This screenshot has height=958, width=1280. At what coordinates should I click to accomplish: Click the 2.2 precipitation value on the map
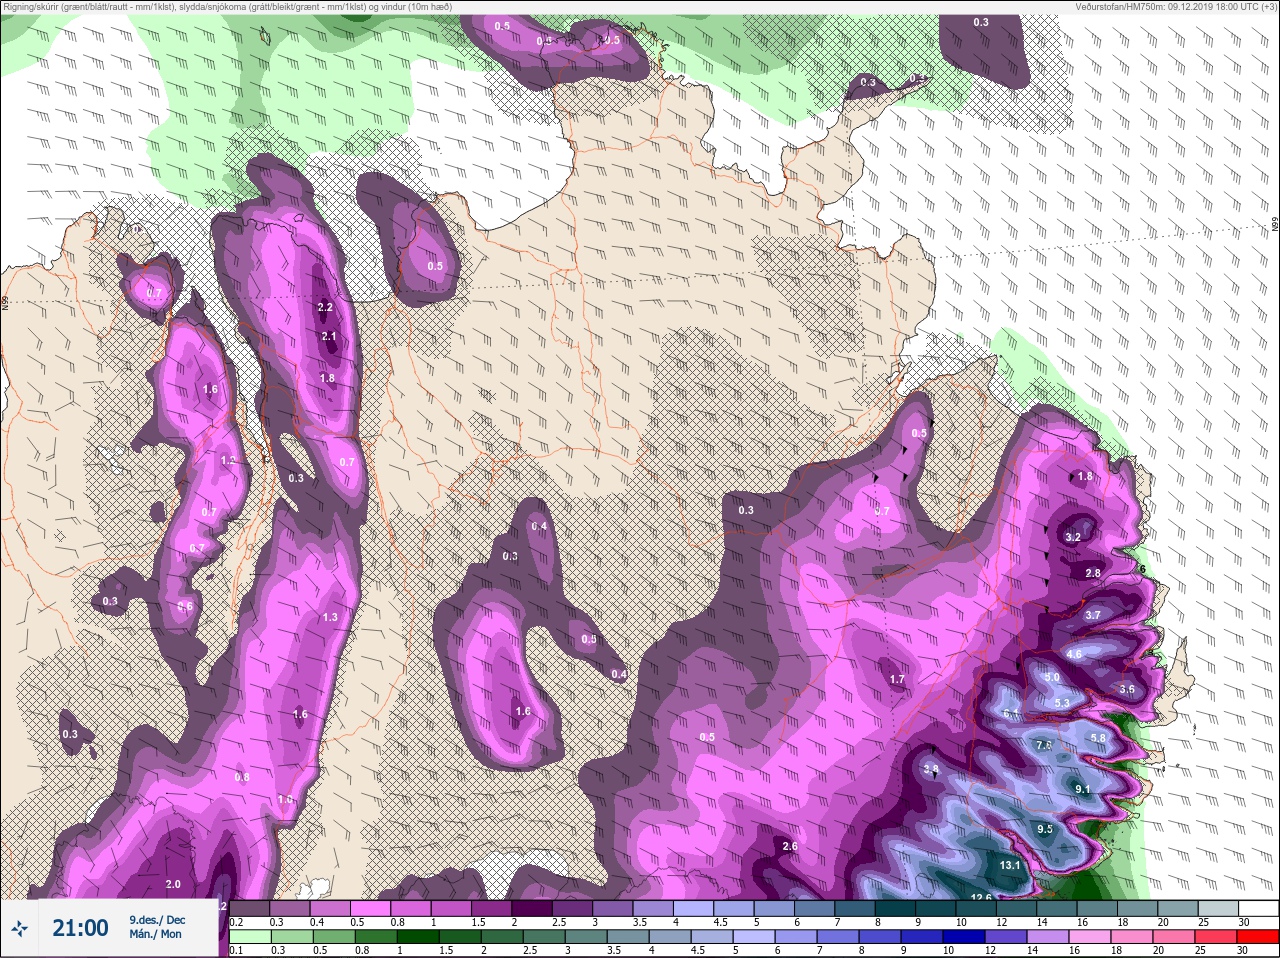[325, 307]
